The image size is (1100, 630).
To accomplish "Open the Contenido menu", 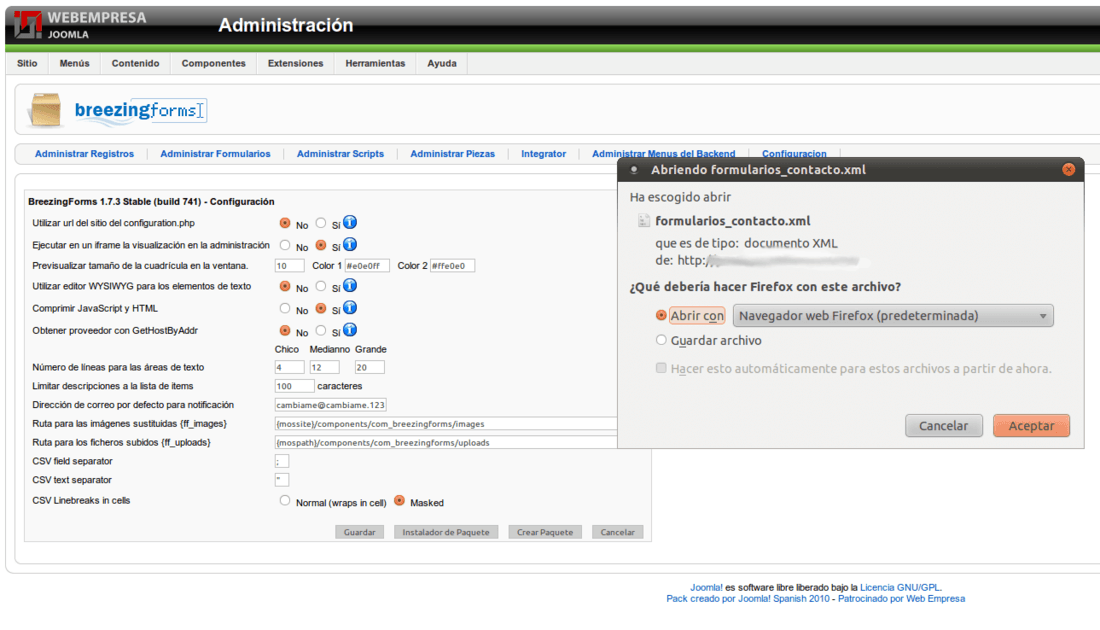I will pos(135,63).
